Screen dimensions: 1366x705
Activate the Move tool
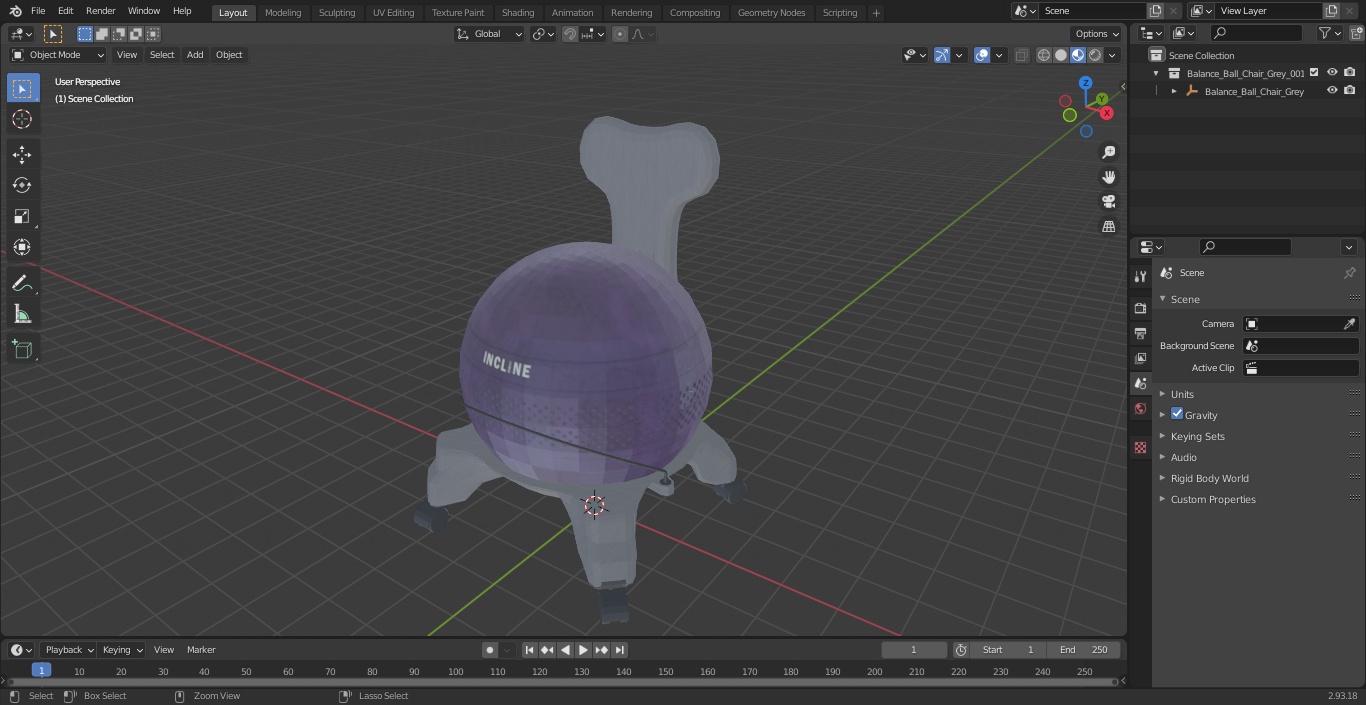pos(22,154)
